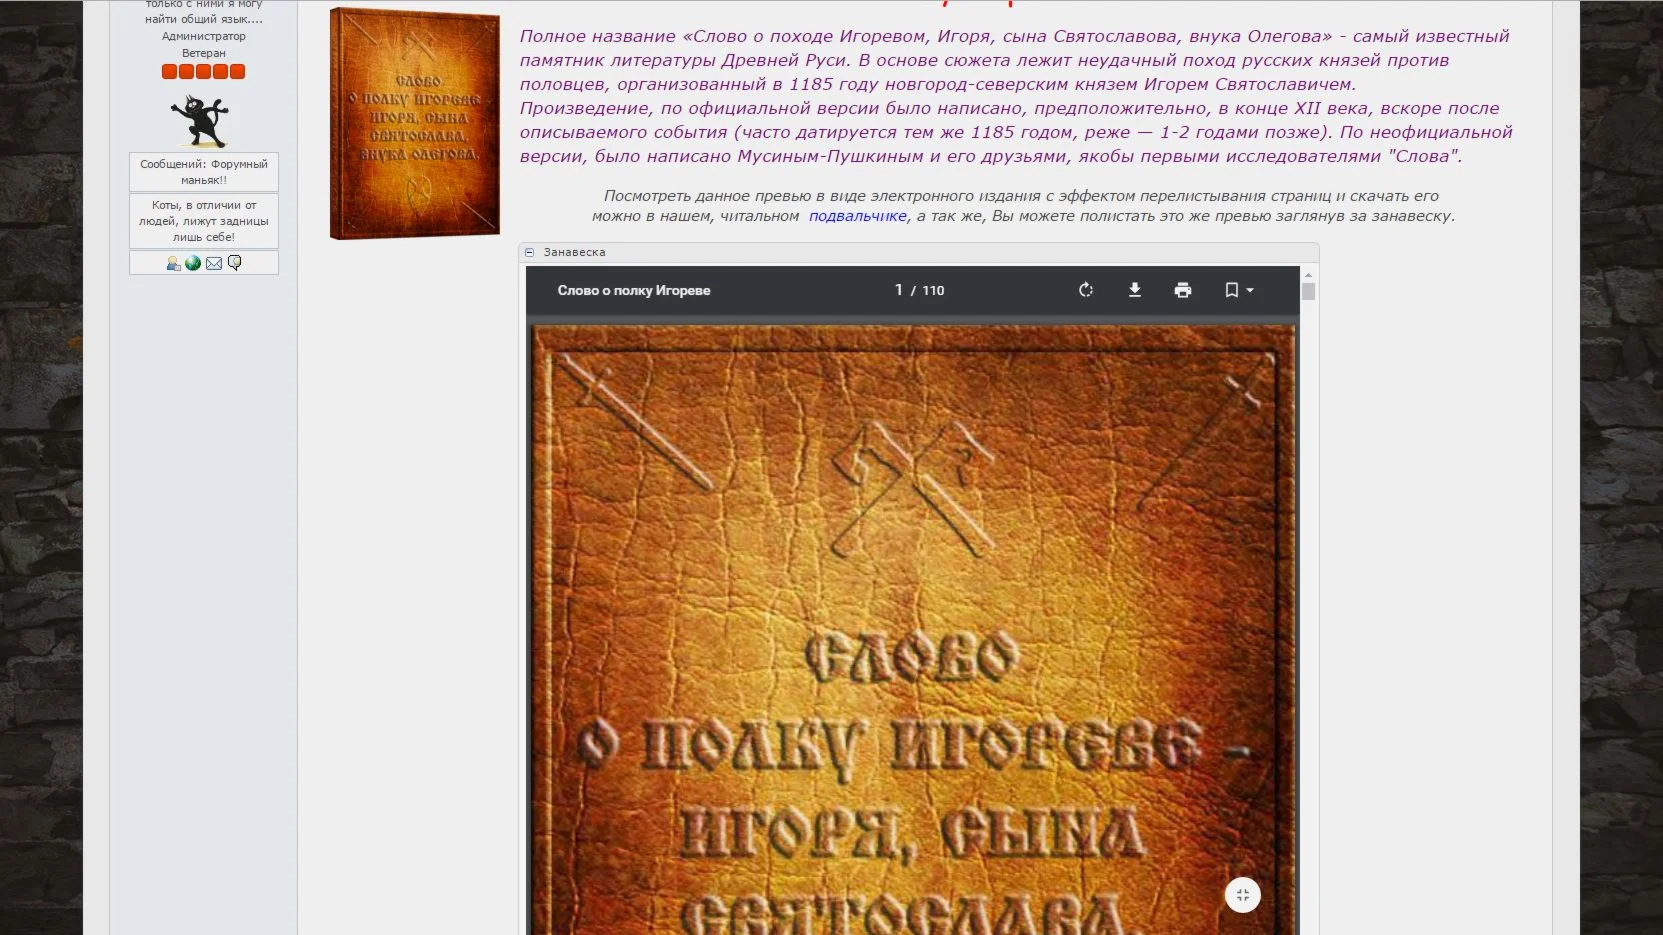Follow the подвальчике link
Screen dimensions: 1663x935
(858, 216)
